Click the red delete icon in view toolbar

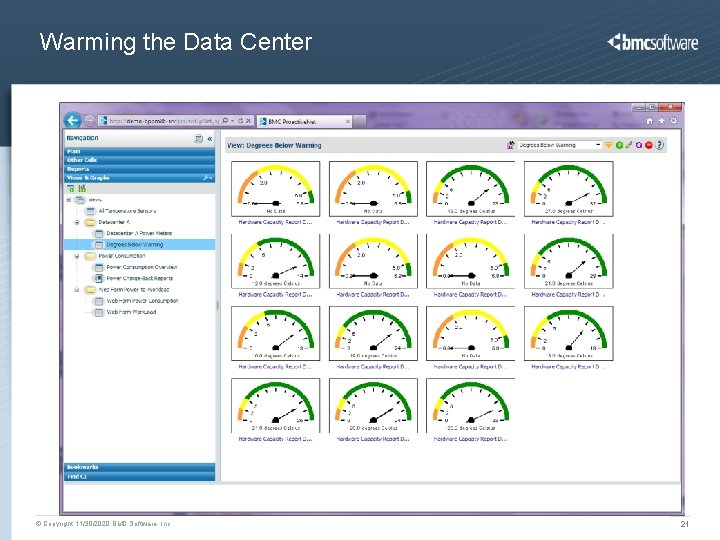click(x=649, y=145)
